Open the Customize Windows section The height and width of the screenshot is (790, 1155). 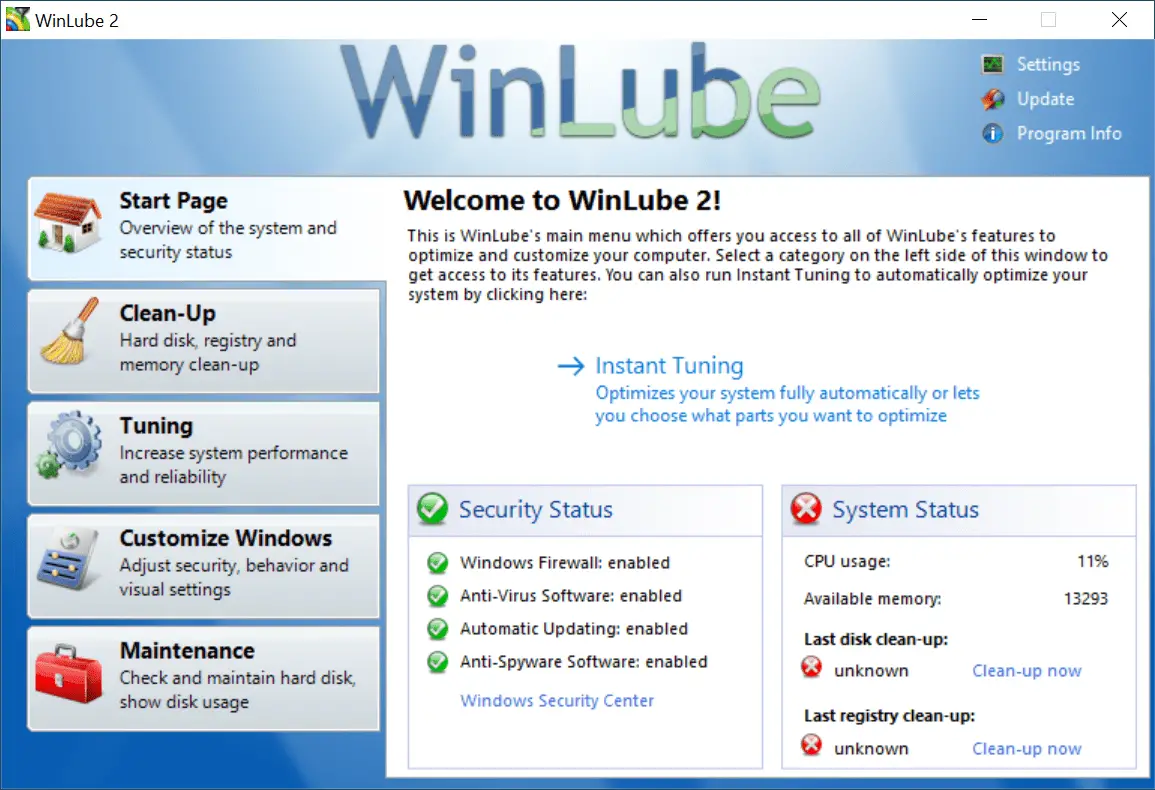(x=204, y=566)
